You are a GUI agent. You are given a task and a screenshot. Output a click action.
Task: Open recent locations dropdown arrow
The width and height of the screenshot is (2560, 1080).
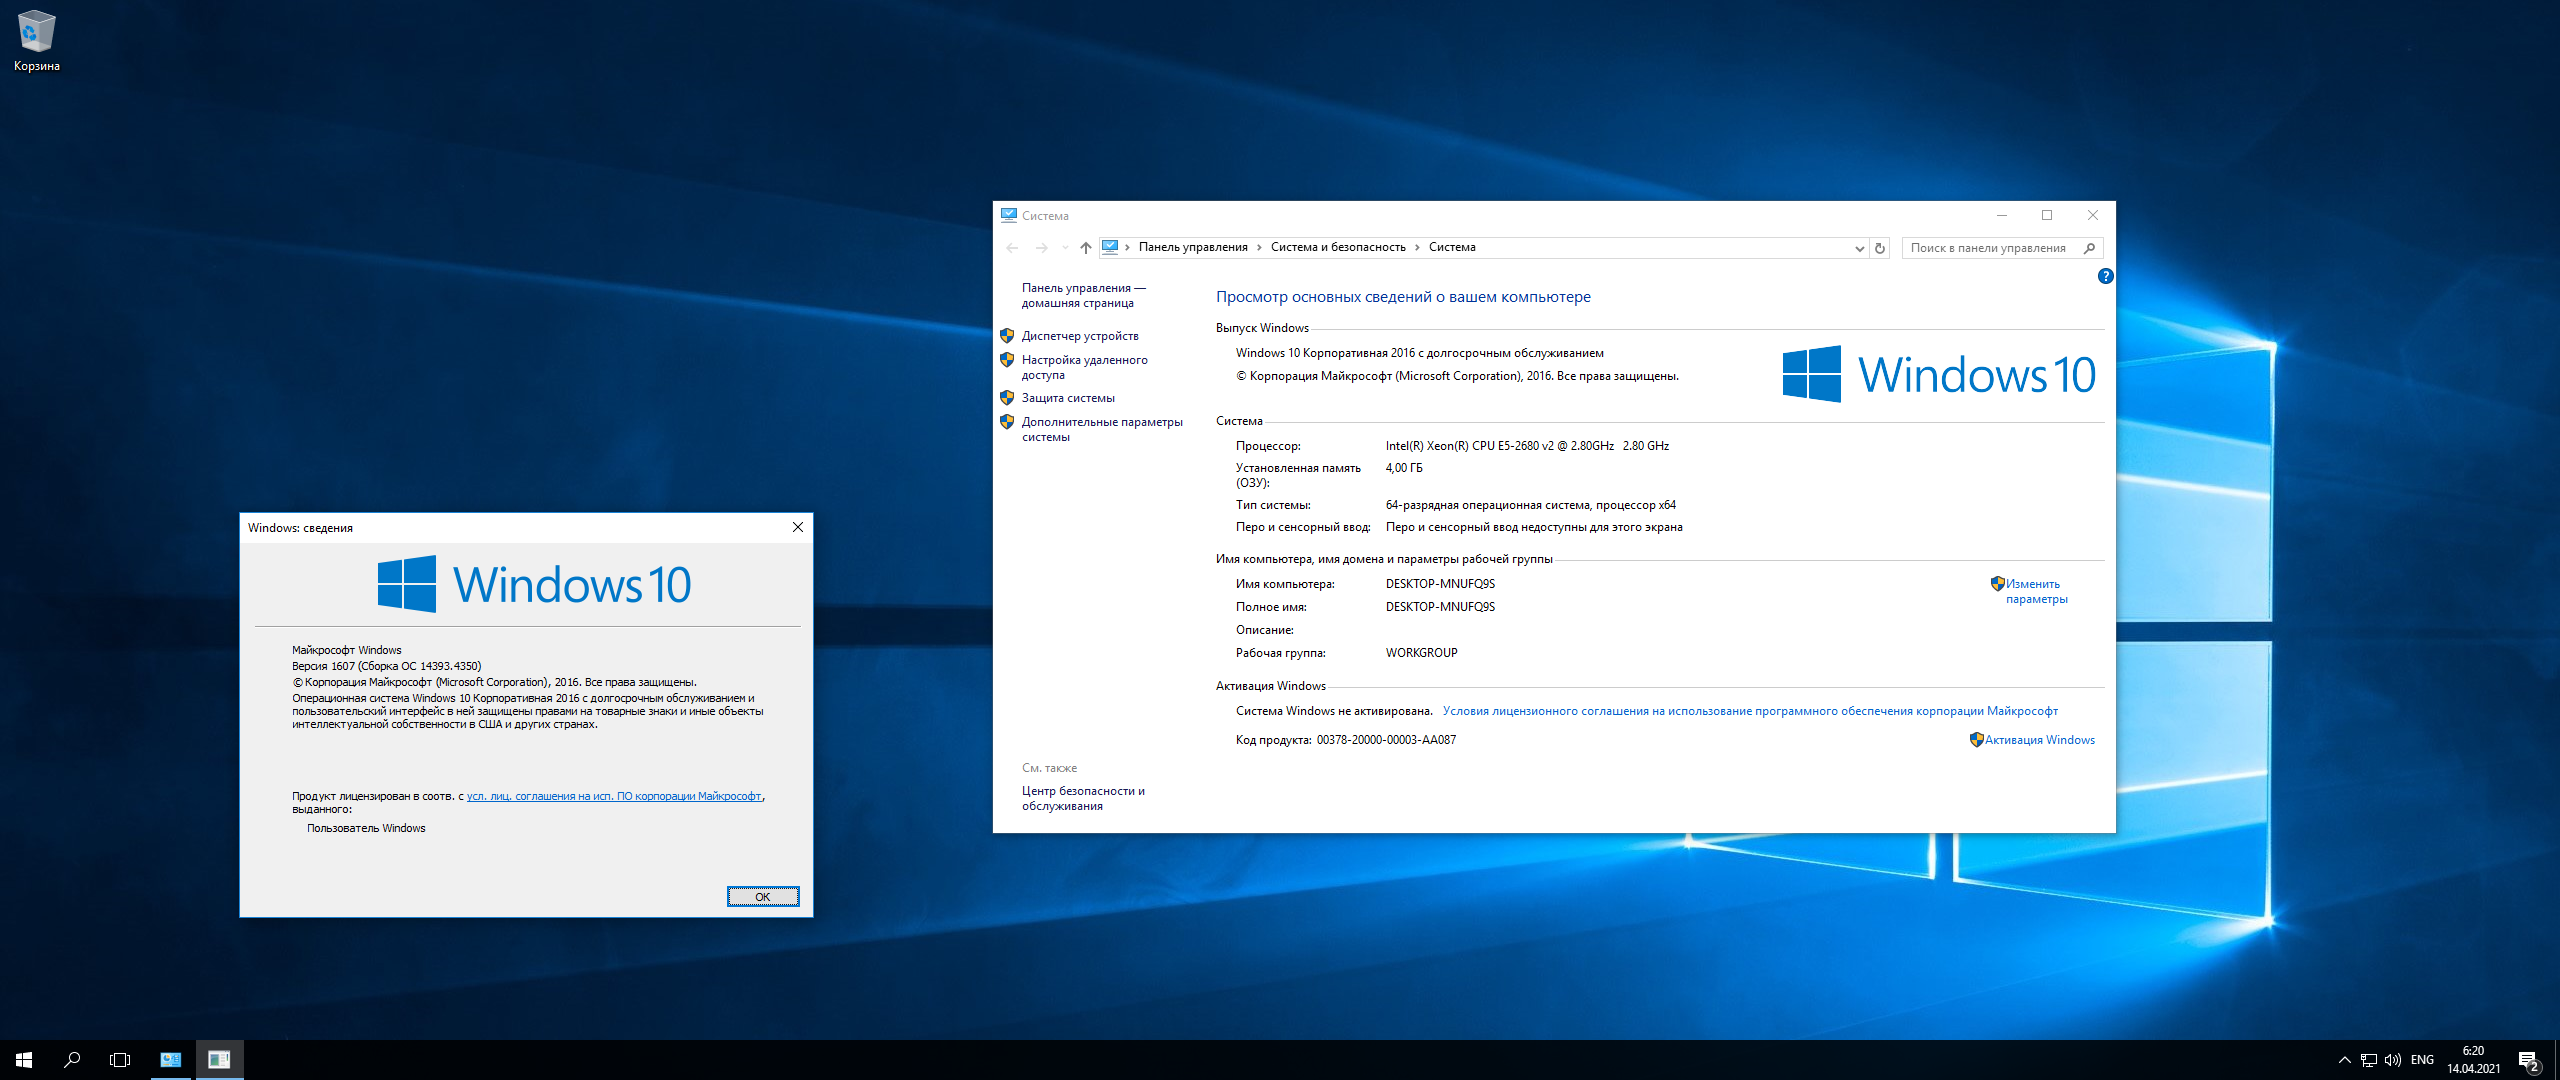click(1065, 248)
